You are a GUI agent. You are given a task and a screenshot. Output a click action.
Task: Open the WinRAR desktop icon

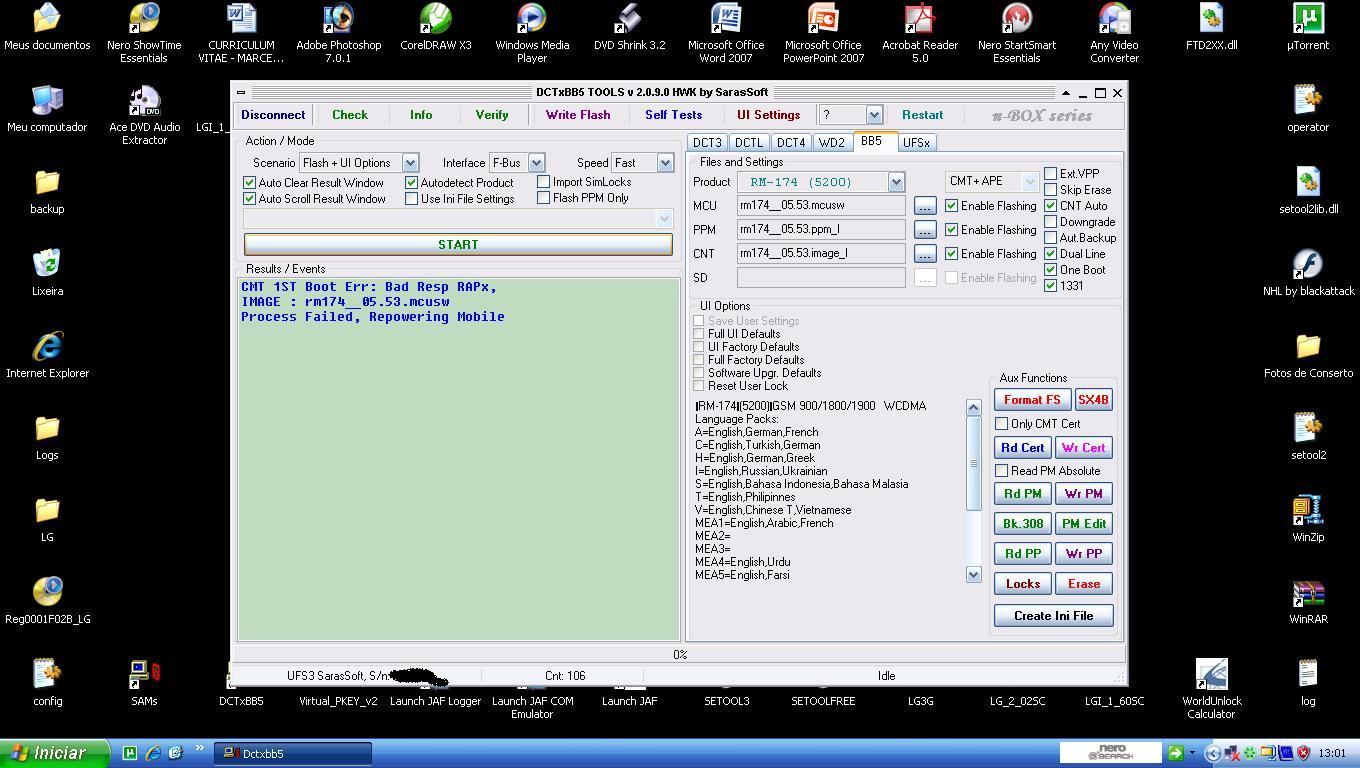pos(1308,601)
